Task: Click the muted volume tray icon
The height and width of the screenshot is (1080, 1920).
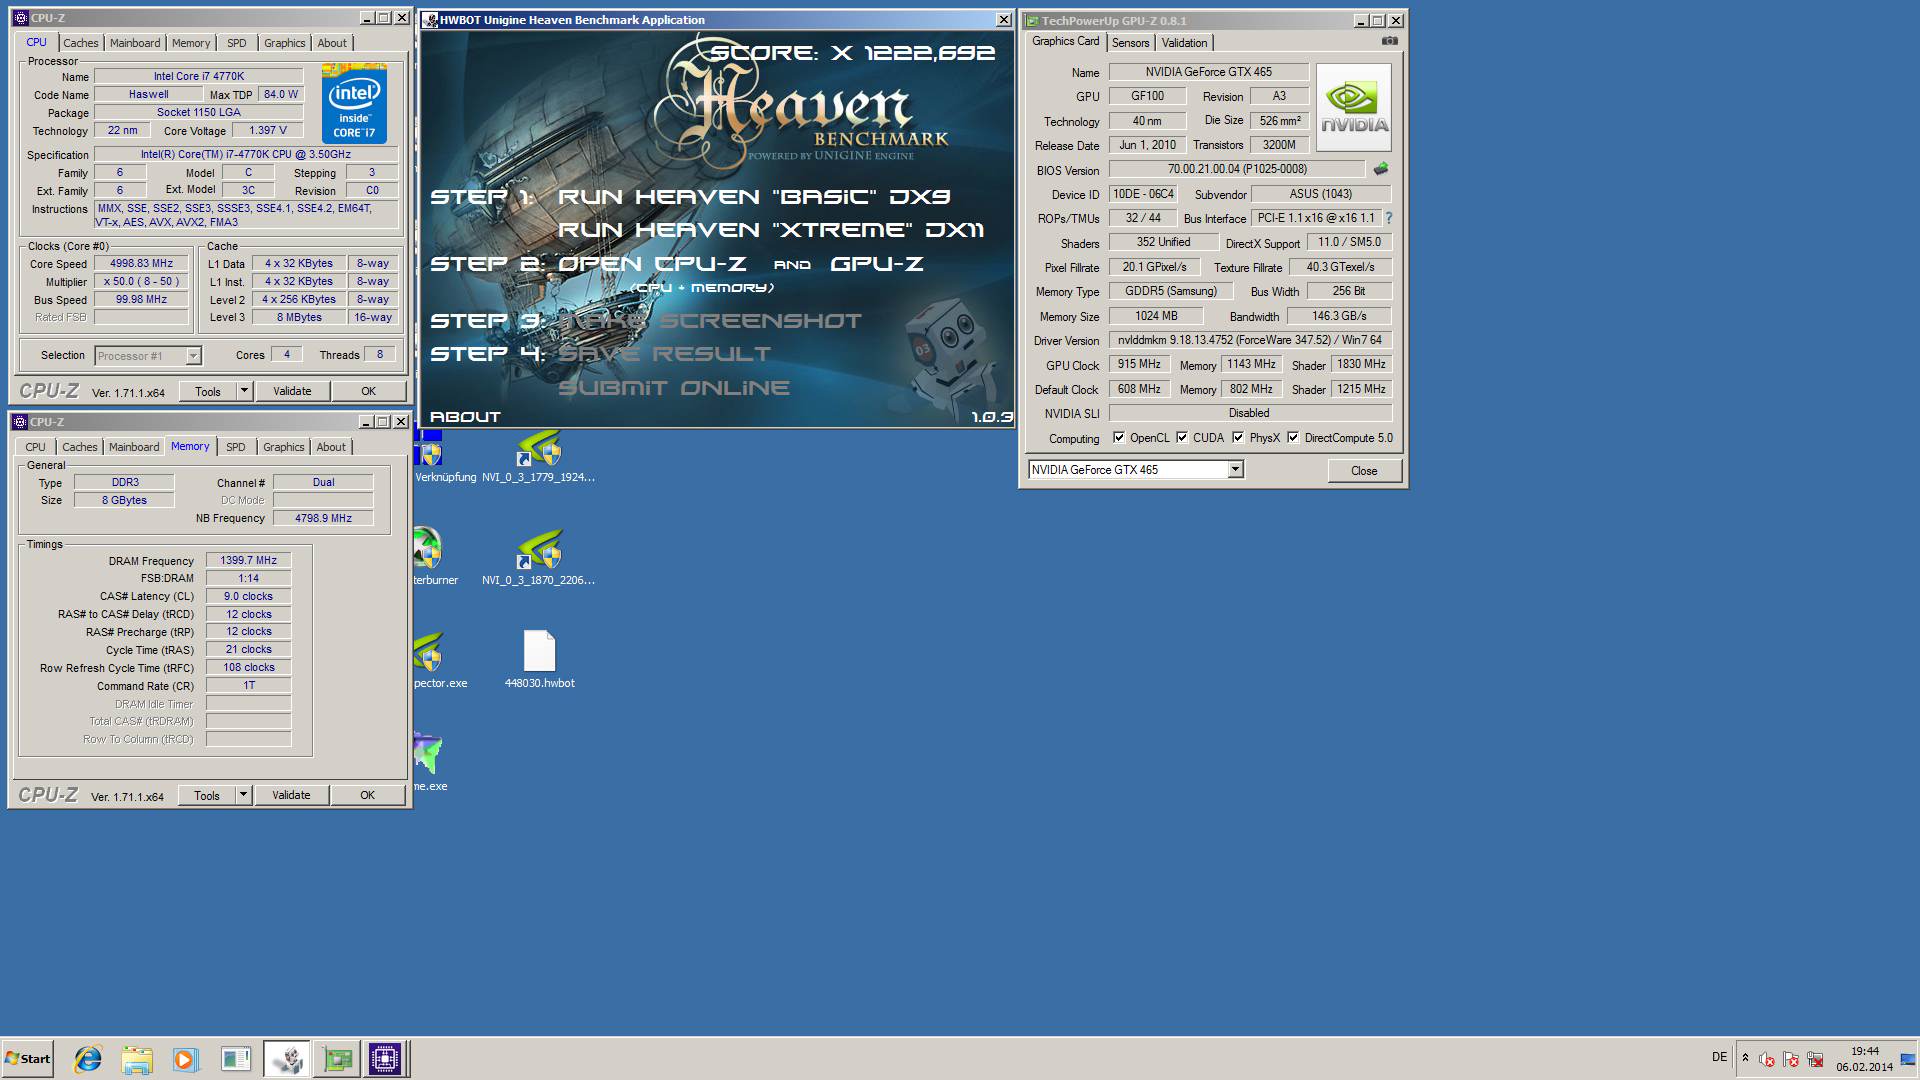Action: 1766,1059
